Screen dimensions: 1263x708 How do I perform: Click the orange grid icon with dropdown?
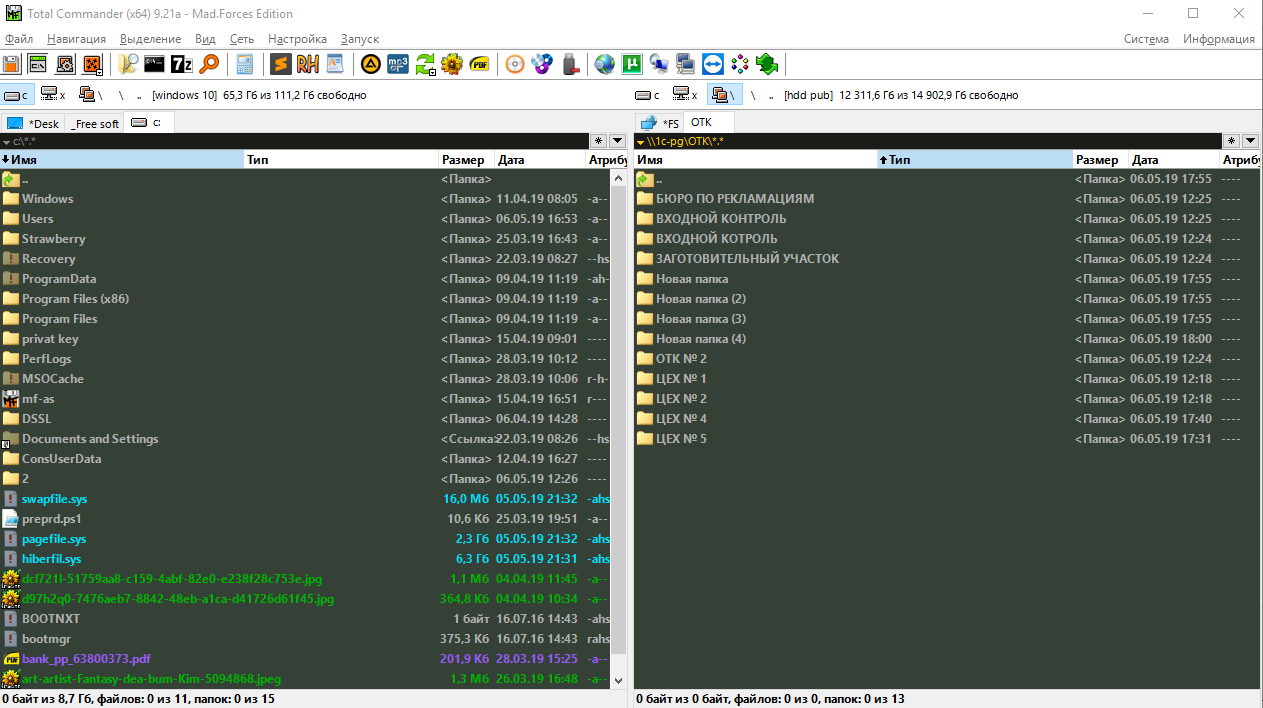pos(92,65)
